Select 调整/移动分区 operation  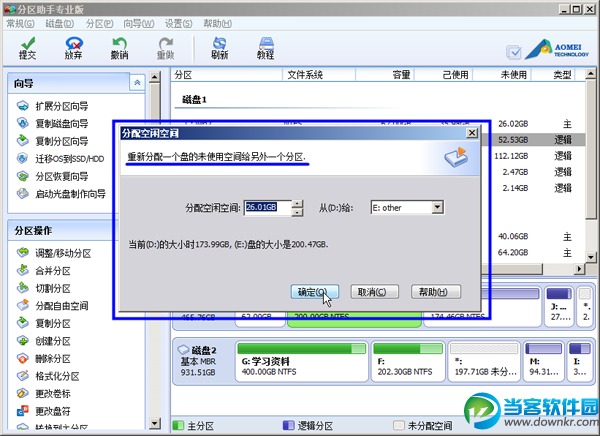(x=54, y=253)
